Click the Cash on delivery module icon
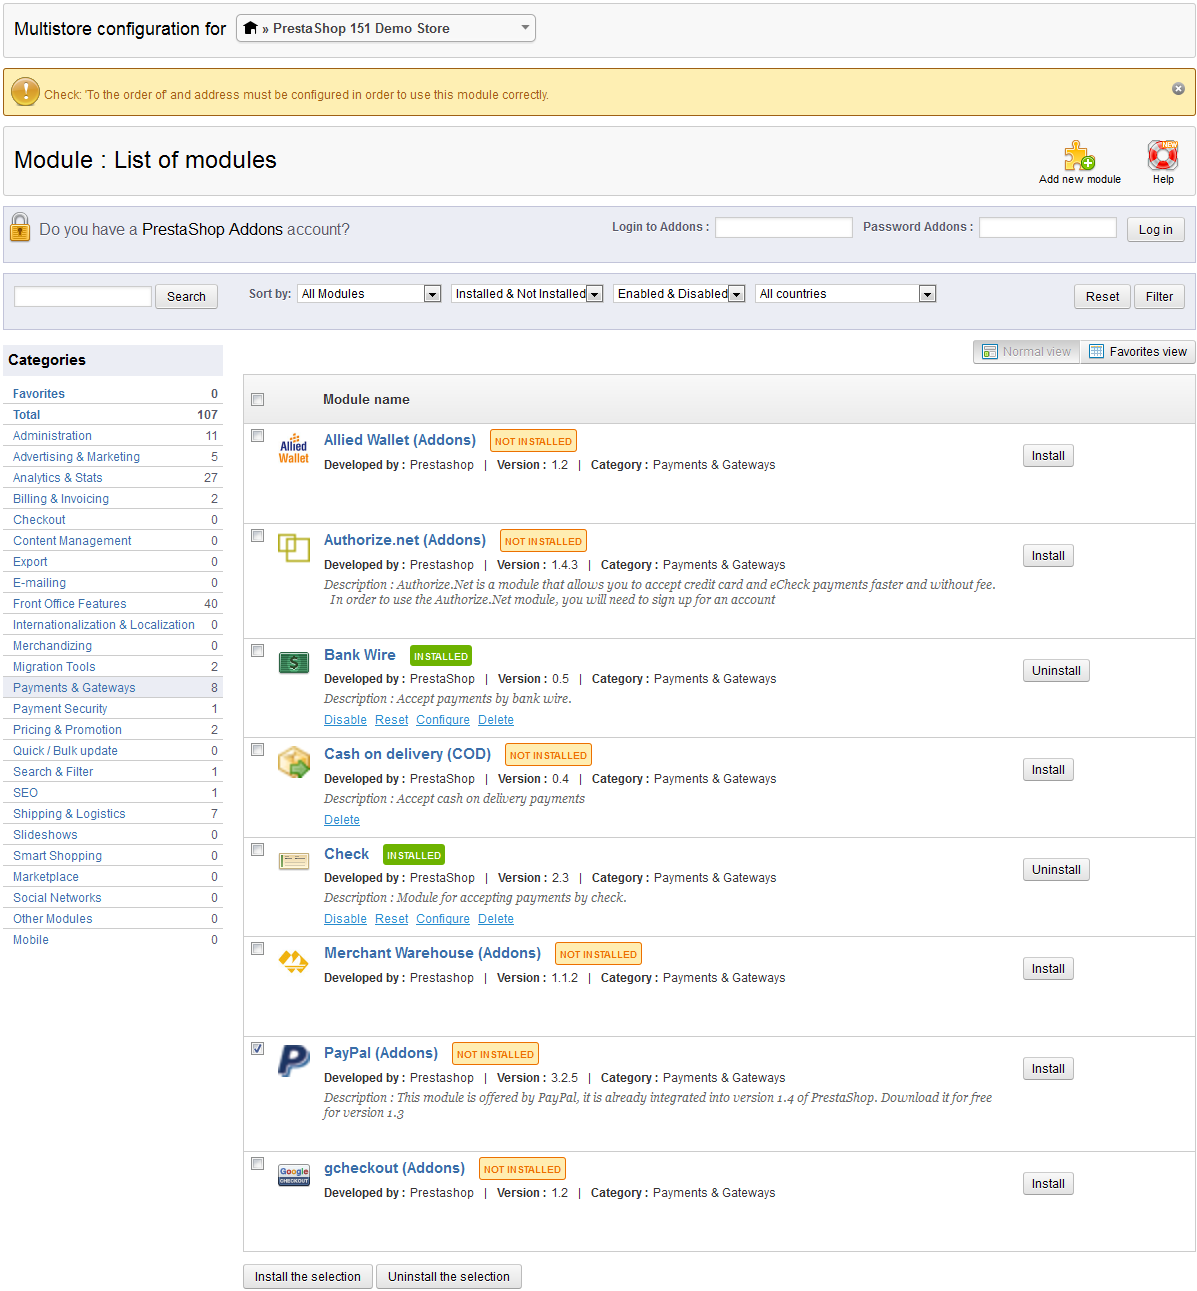The height and width of the screenshot is (1291, 1197). [x=293, y=762]
